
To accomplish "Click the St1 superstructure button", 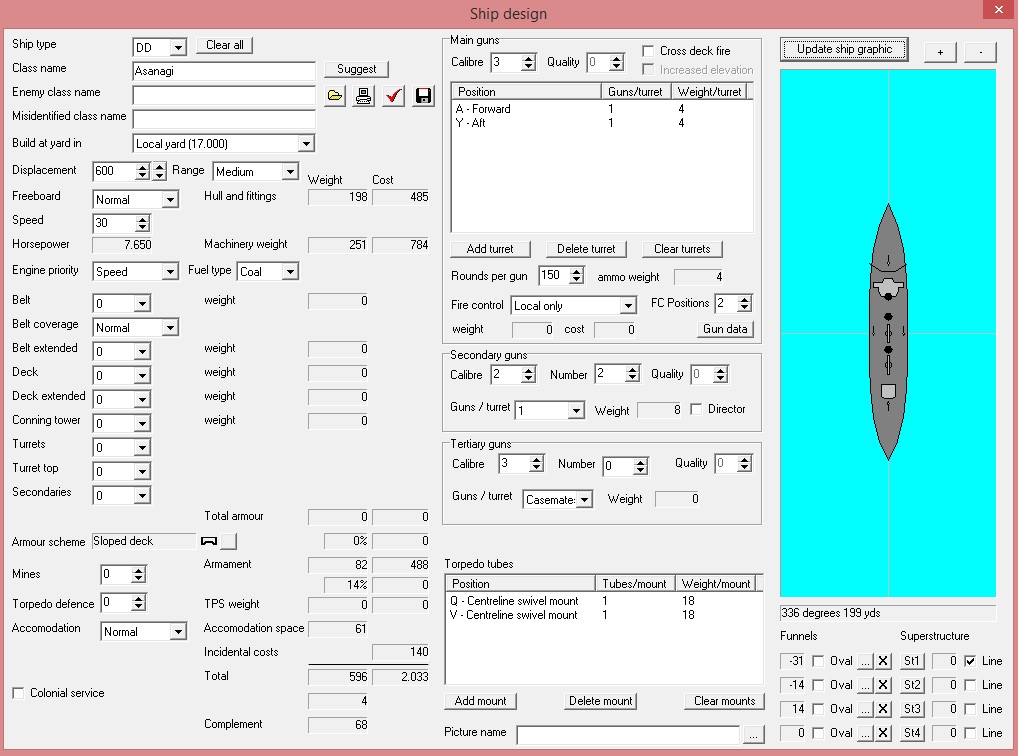I will point(912,661).
